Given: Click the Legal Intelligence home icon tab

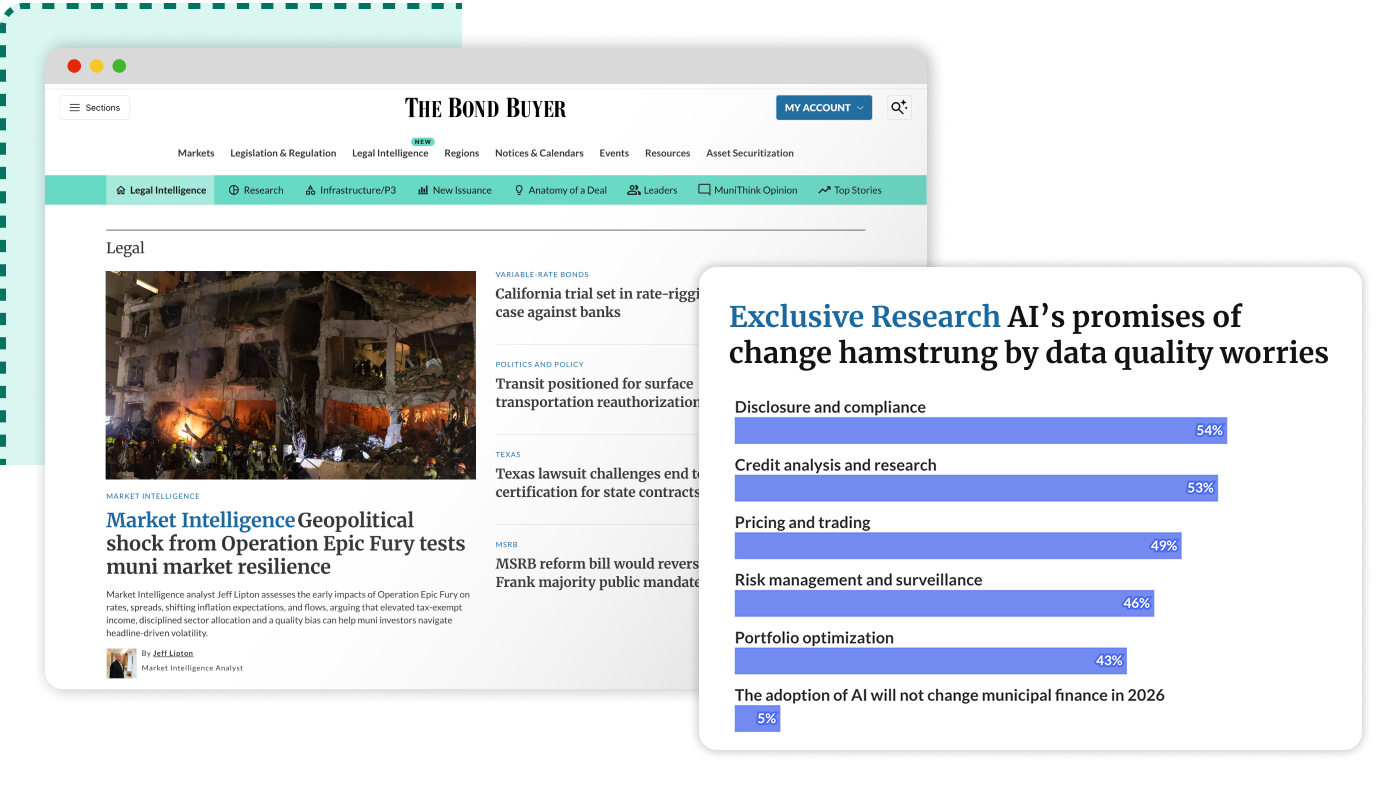Looking at the screenshot, I should point(160,190).
